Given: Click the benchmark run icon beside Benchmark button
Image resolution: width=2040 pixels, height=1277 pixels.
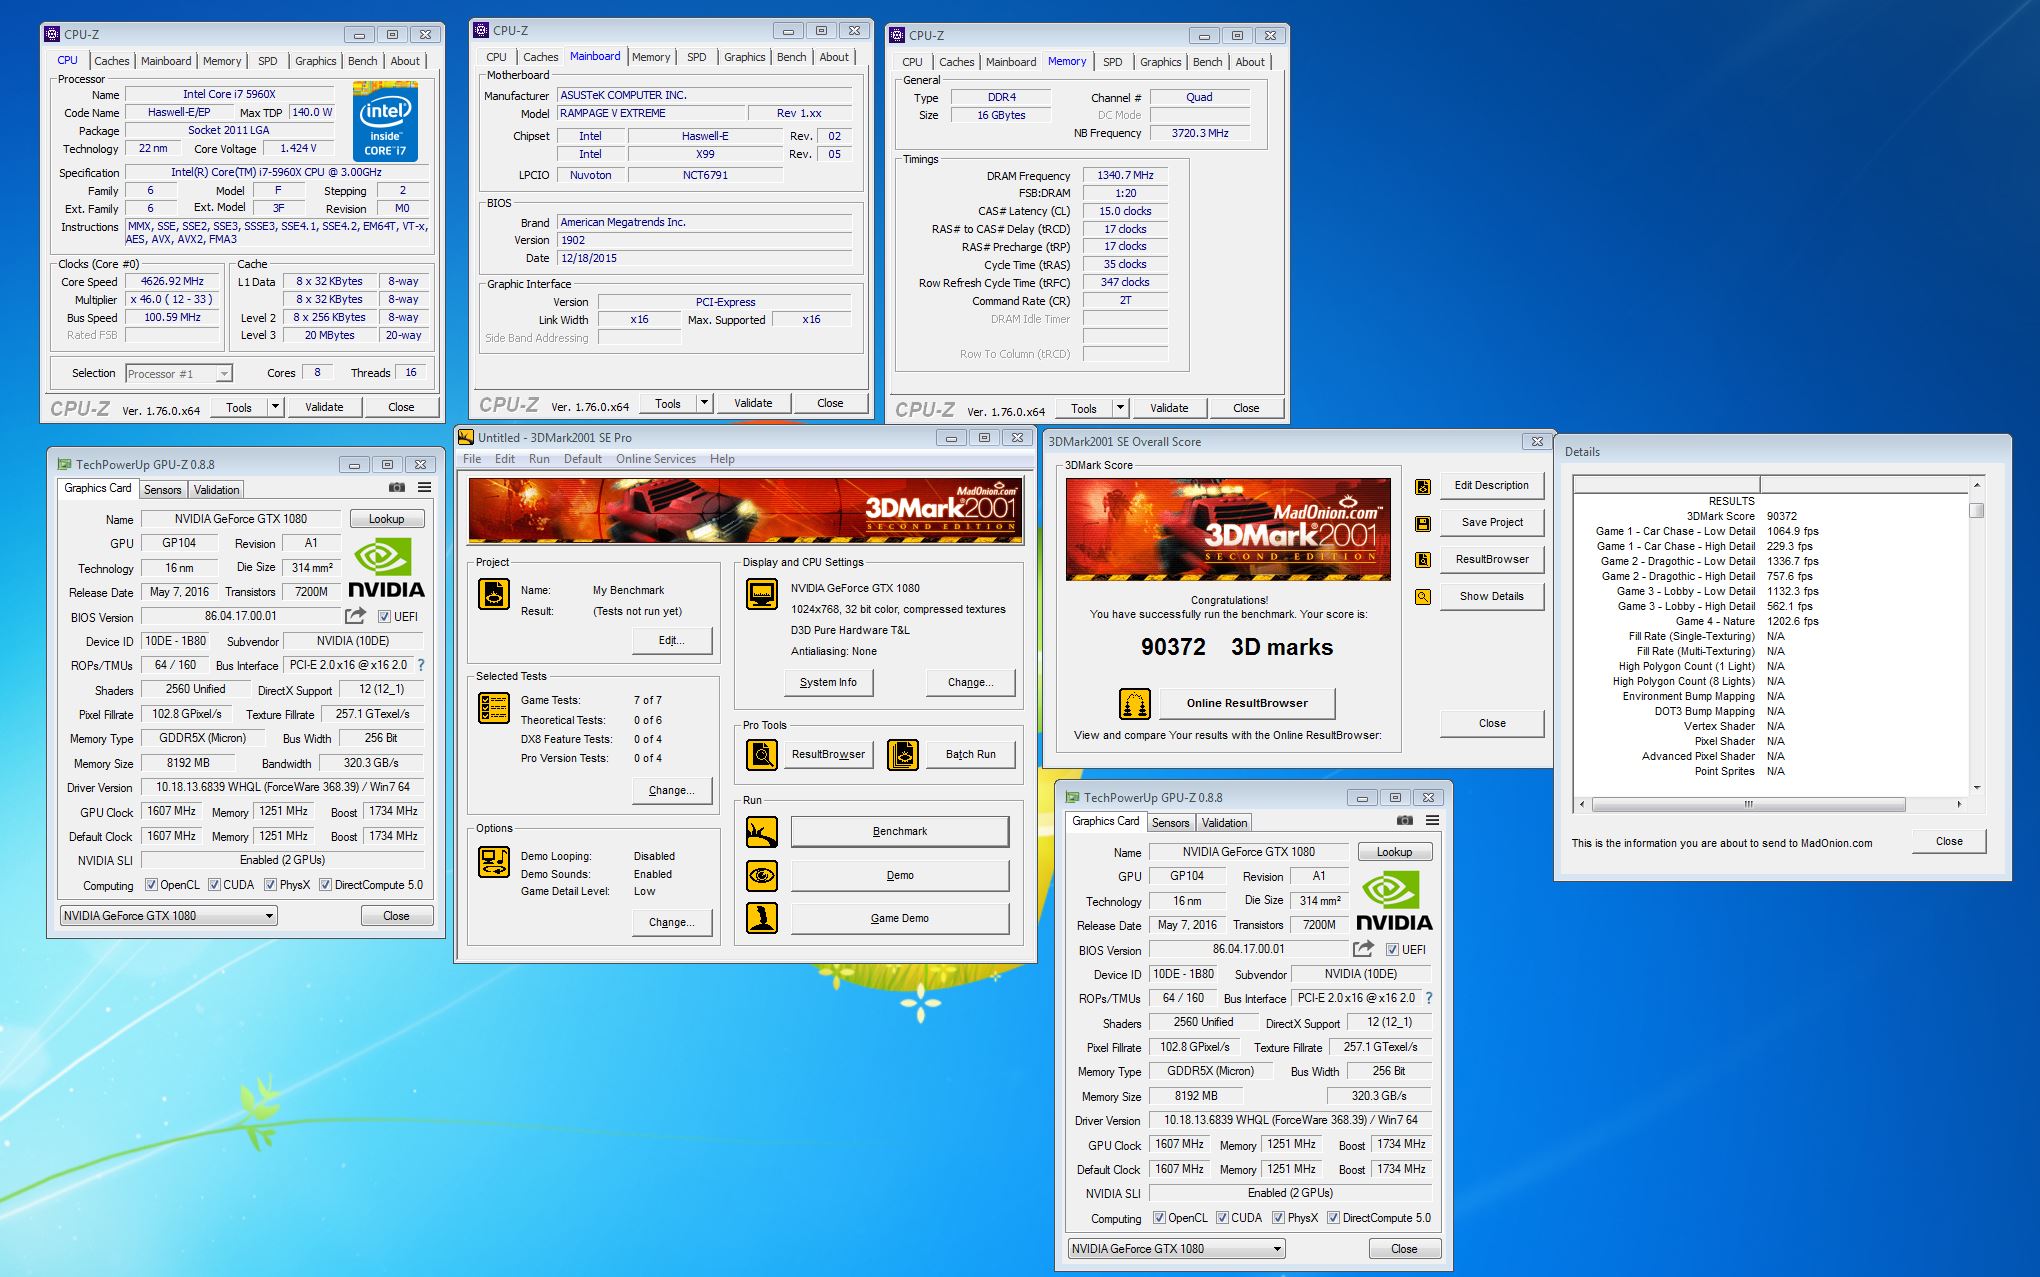Looking at the screenshot, I should pyautogui.click(x=762, y=831).
